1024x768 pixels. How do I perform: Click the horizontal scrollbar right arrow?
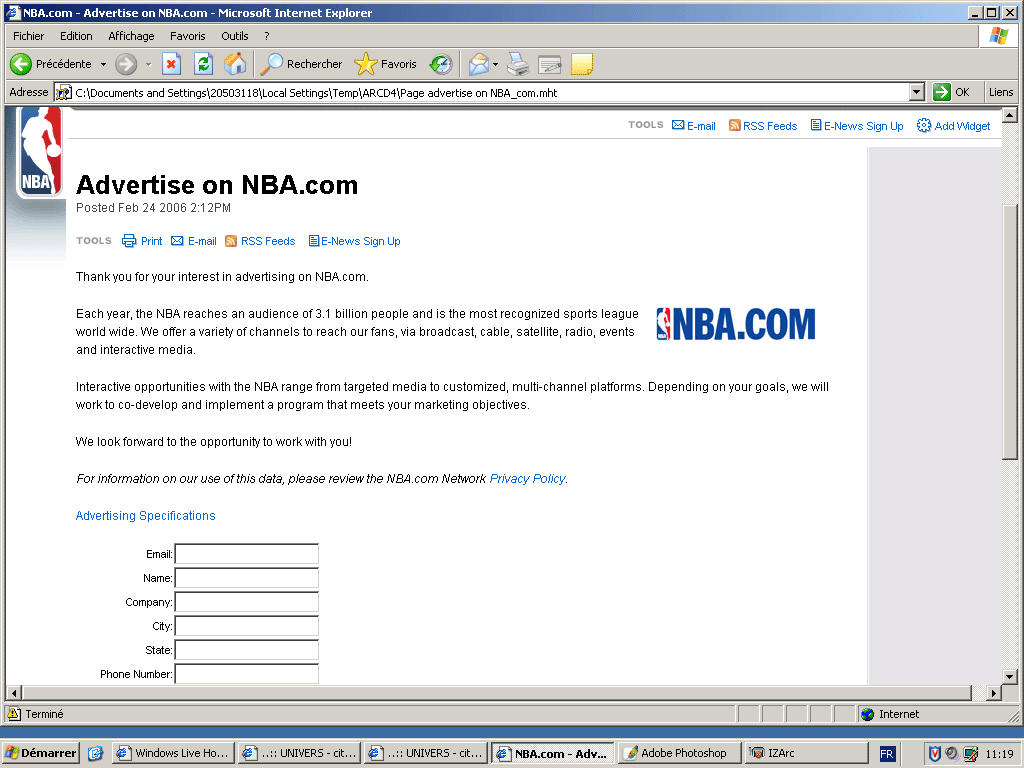pos(993,693)
